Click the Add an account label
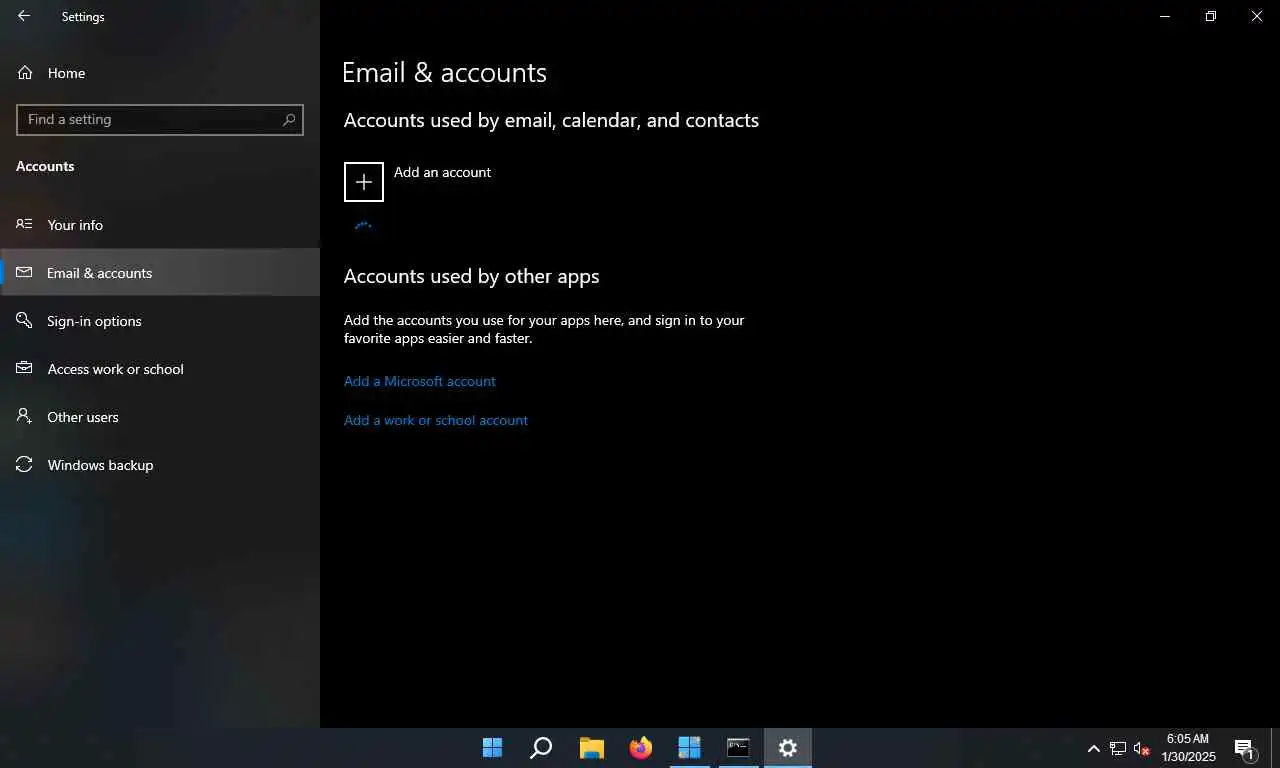 442,172
